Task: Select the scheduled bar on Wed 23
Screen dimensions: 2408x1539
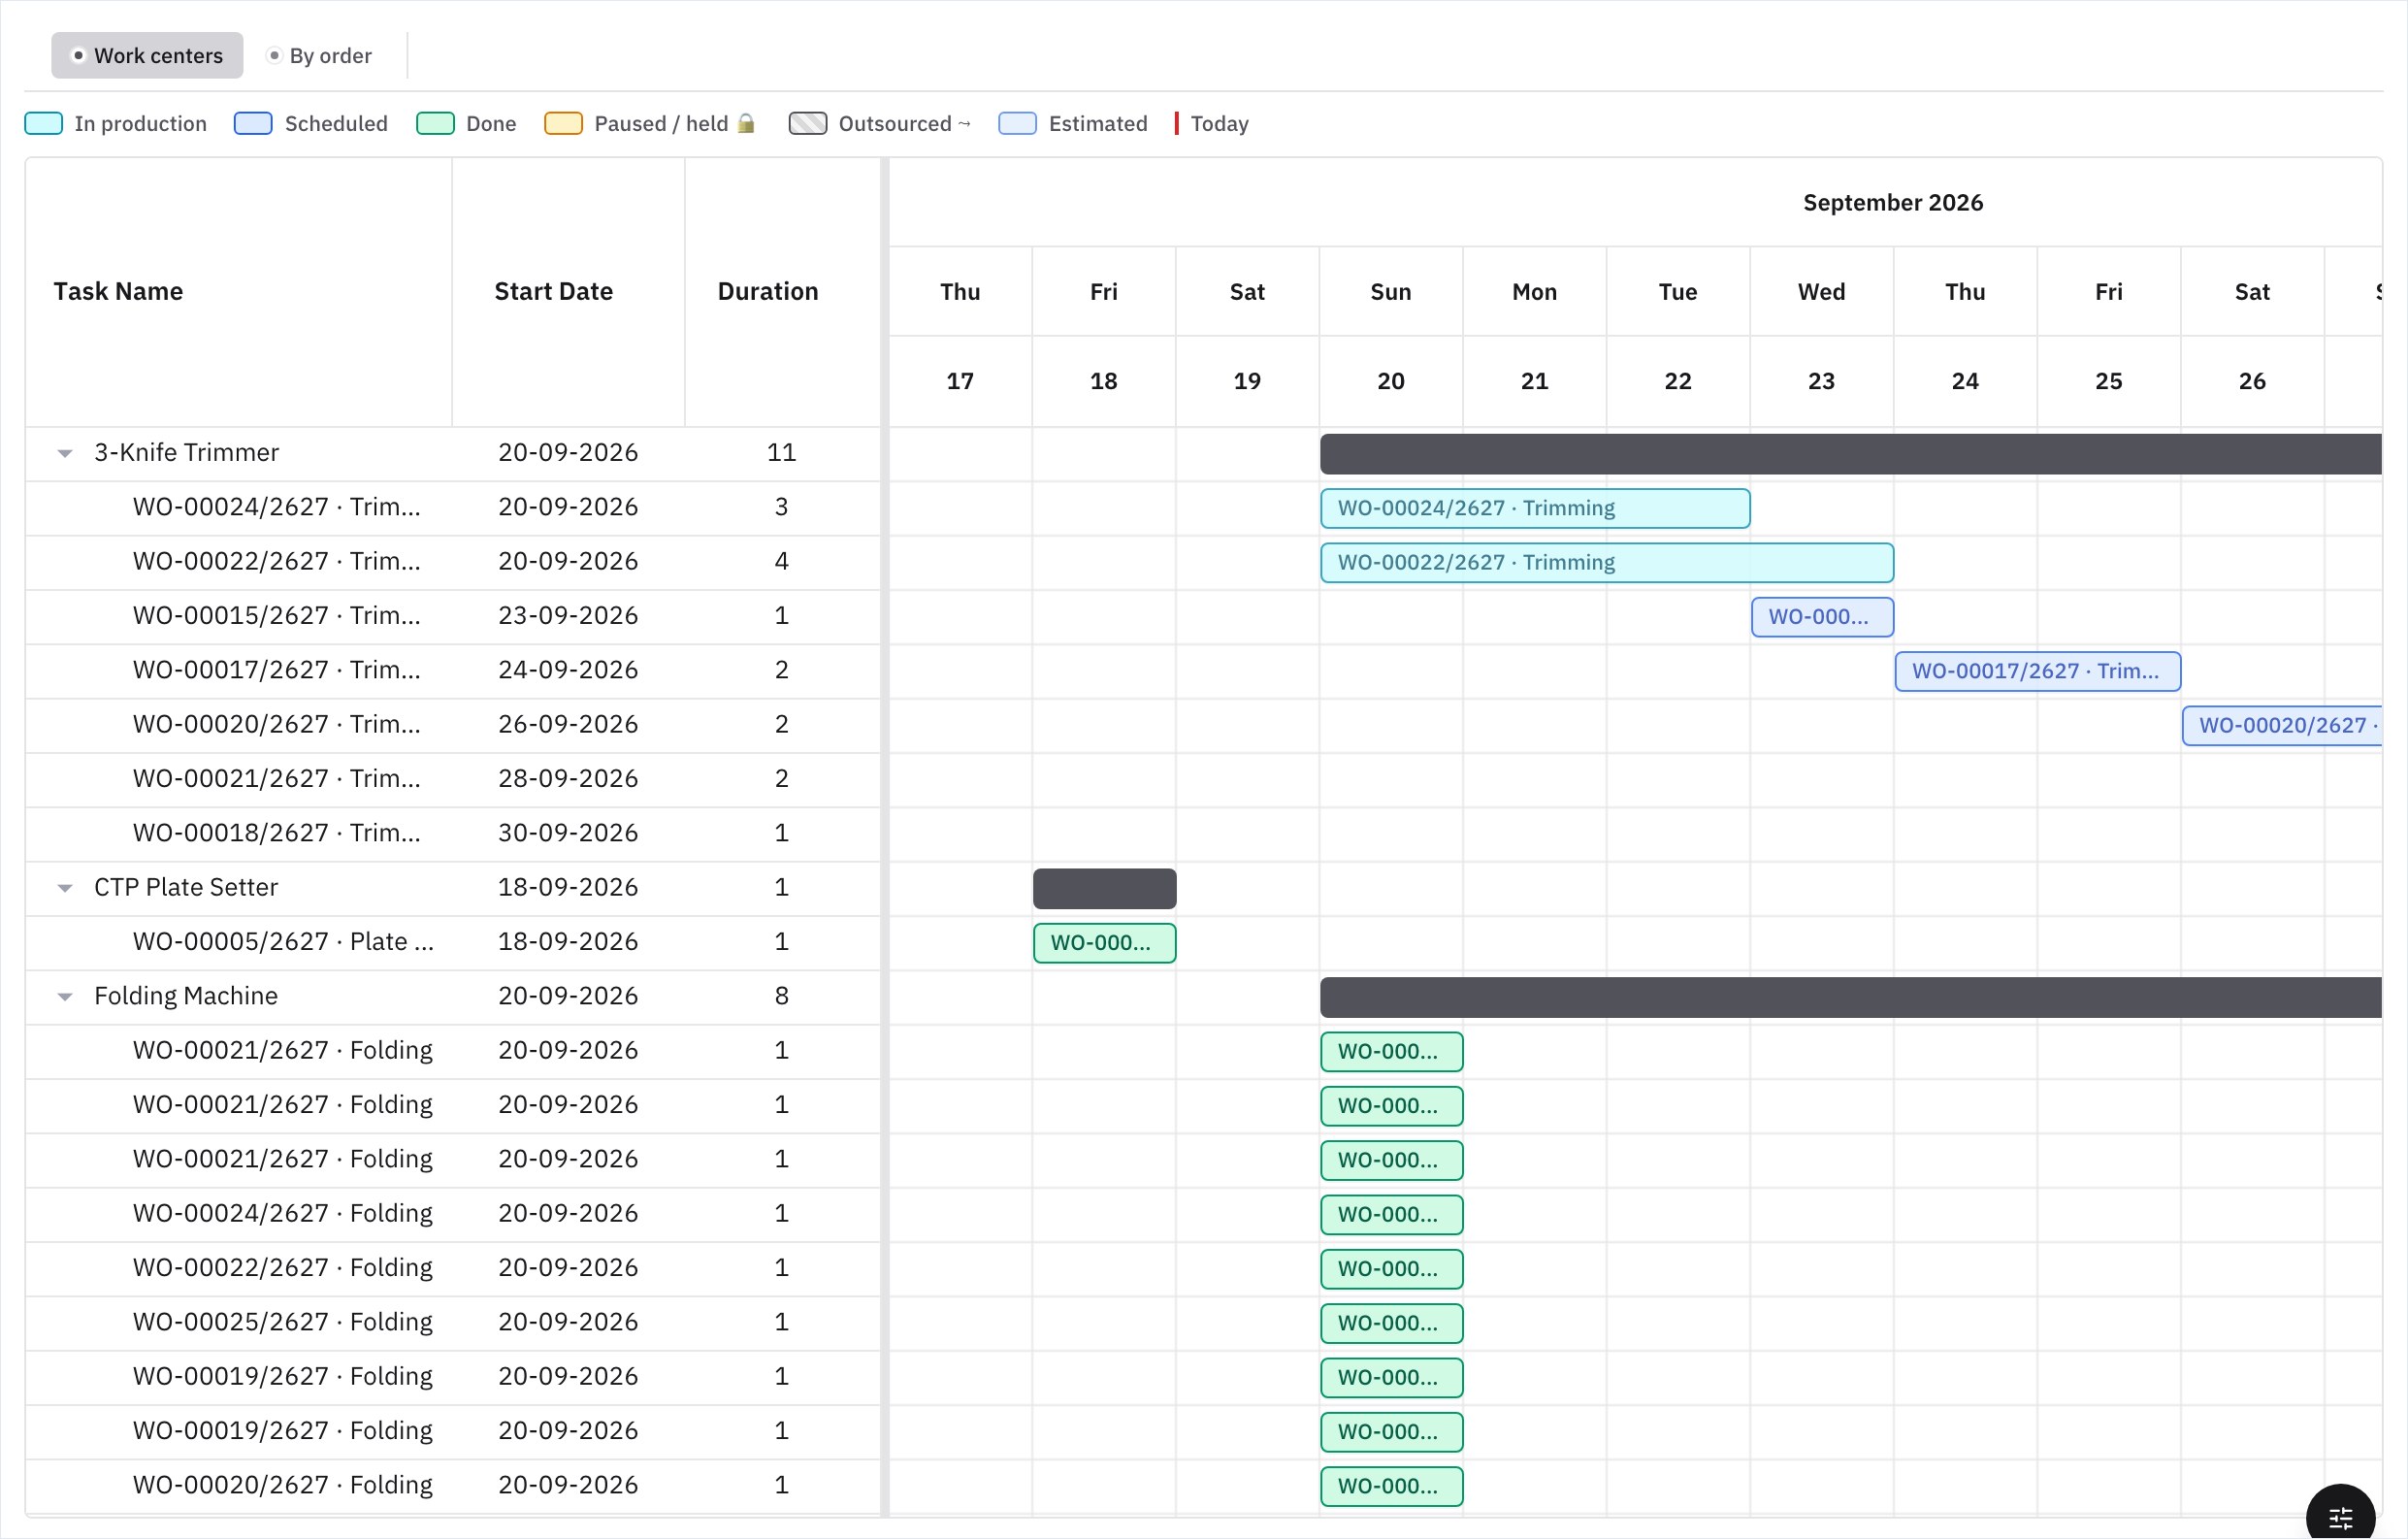Action: tap(1822, 617)
